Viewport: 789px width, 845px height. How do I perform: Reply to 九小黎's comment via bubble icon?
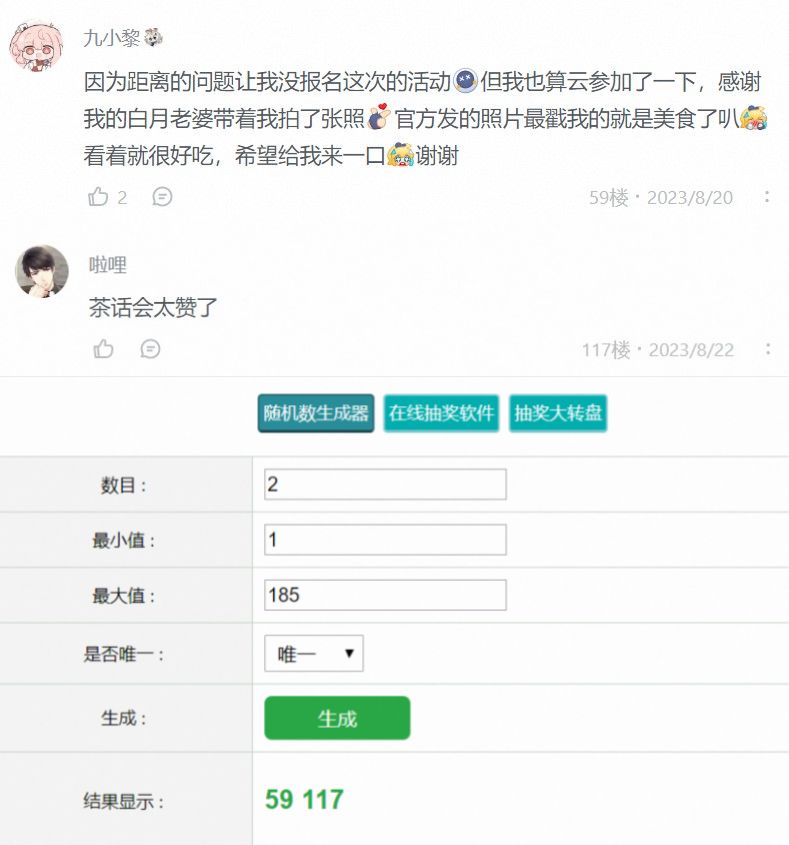(x=162, y=197)
